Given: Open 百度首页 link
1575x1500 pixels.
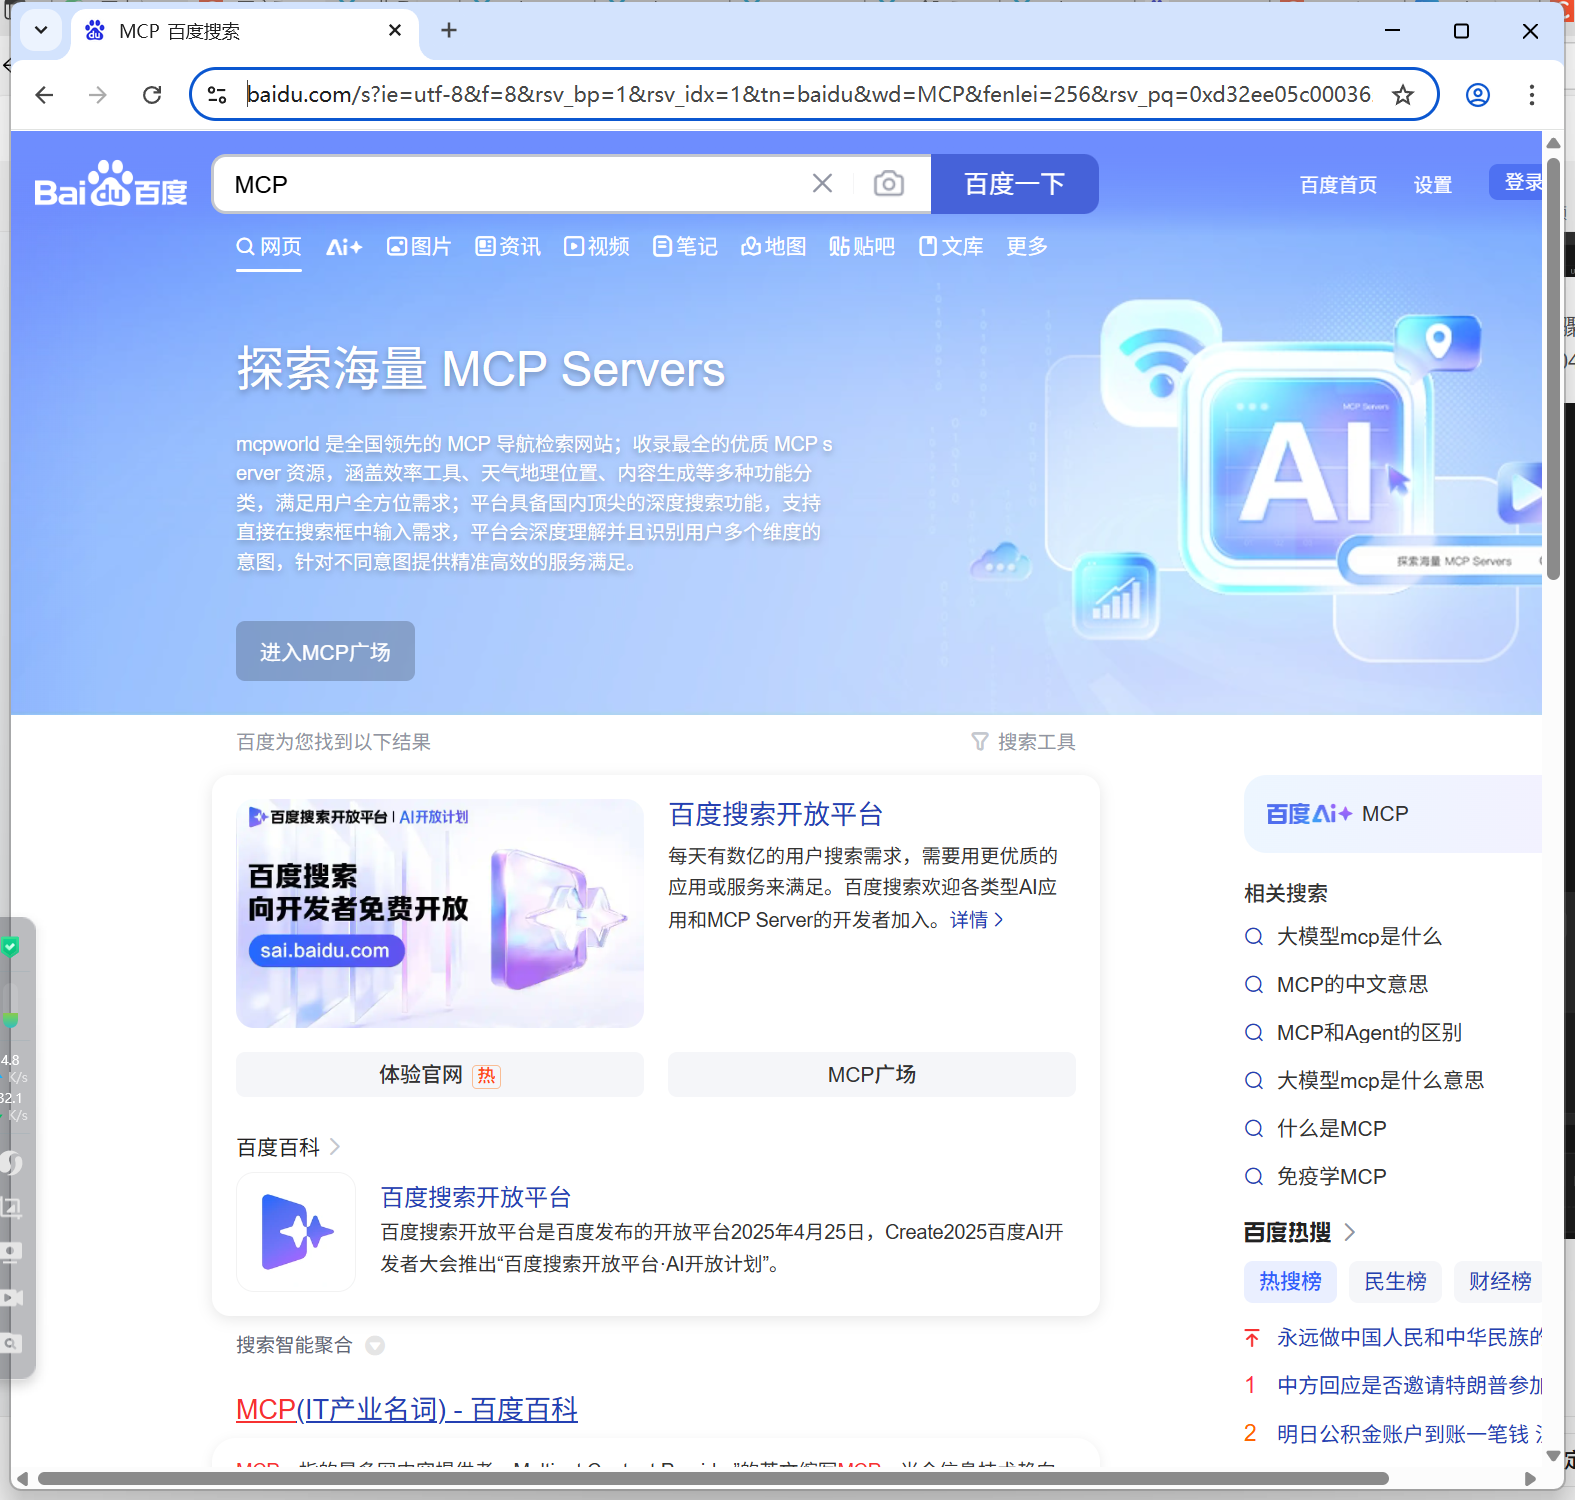Looking at the screenshot, I should [1338, 185].
